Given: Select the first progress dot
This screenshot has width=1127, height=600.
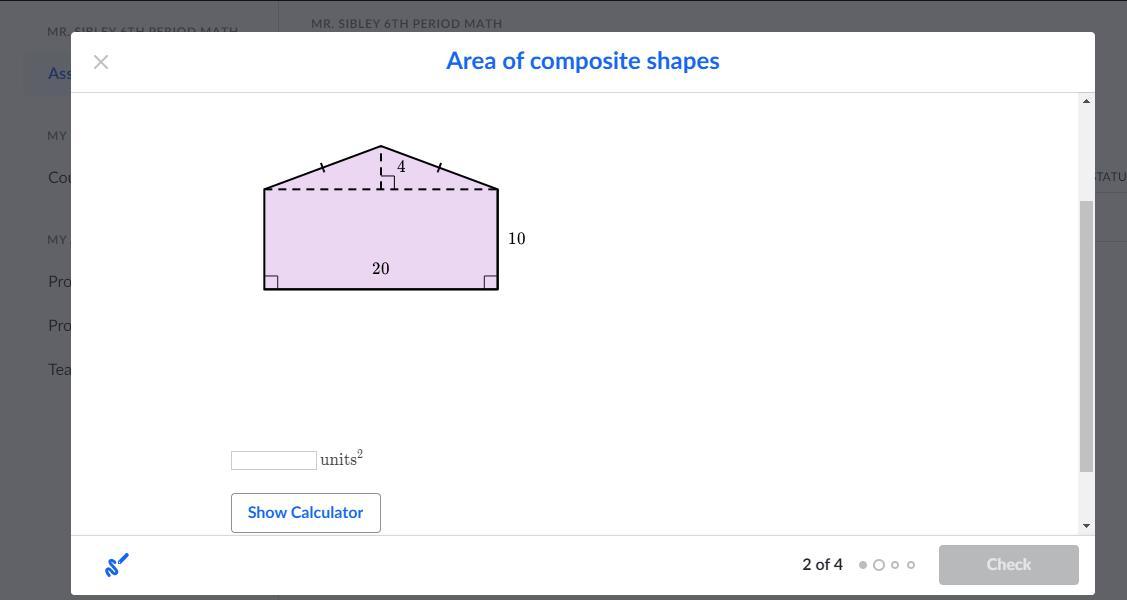Looking at the screenshot, I should point(862,565).
